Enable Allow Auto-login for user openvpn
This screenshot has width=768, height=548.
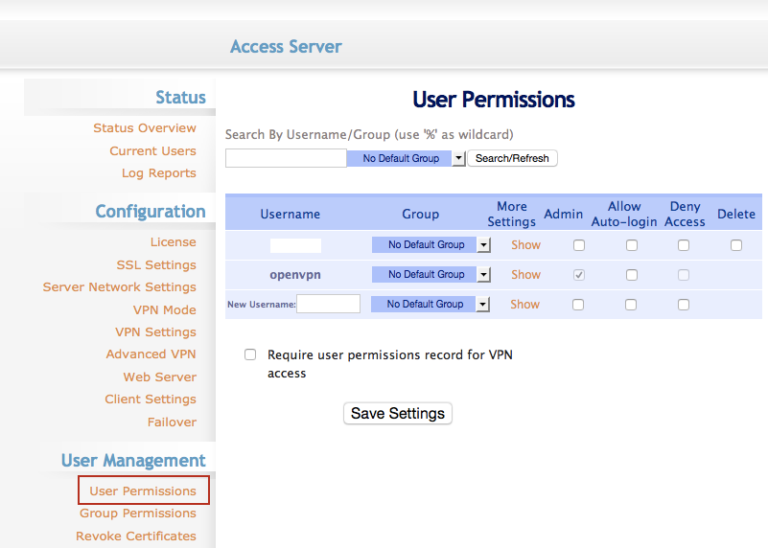click(632, 275)
